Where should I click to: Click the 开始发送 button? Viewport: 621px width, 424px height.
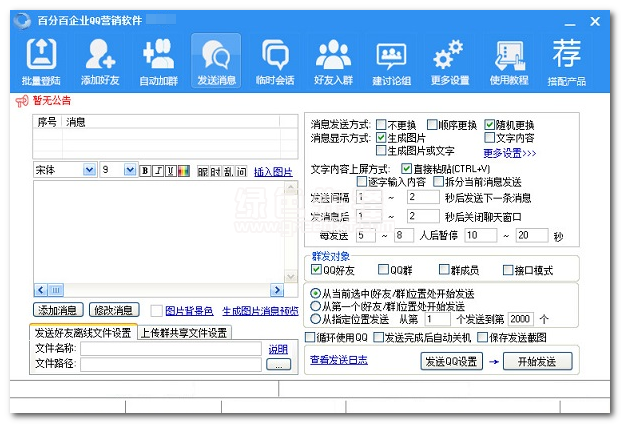(x=537, y=361)
